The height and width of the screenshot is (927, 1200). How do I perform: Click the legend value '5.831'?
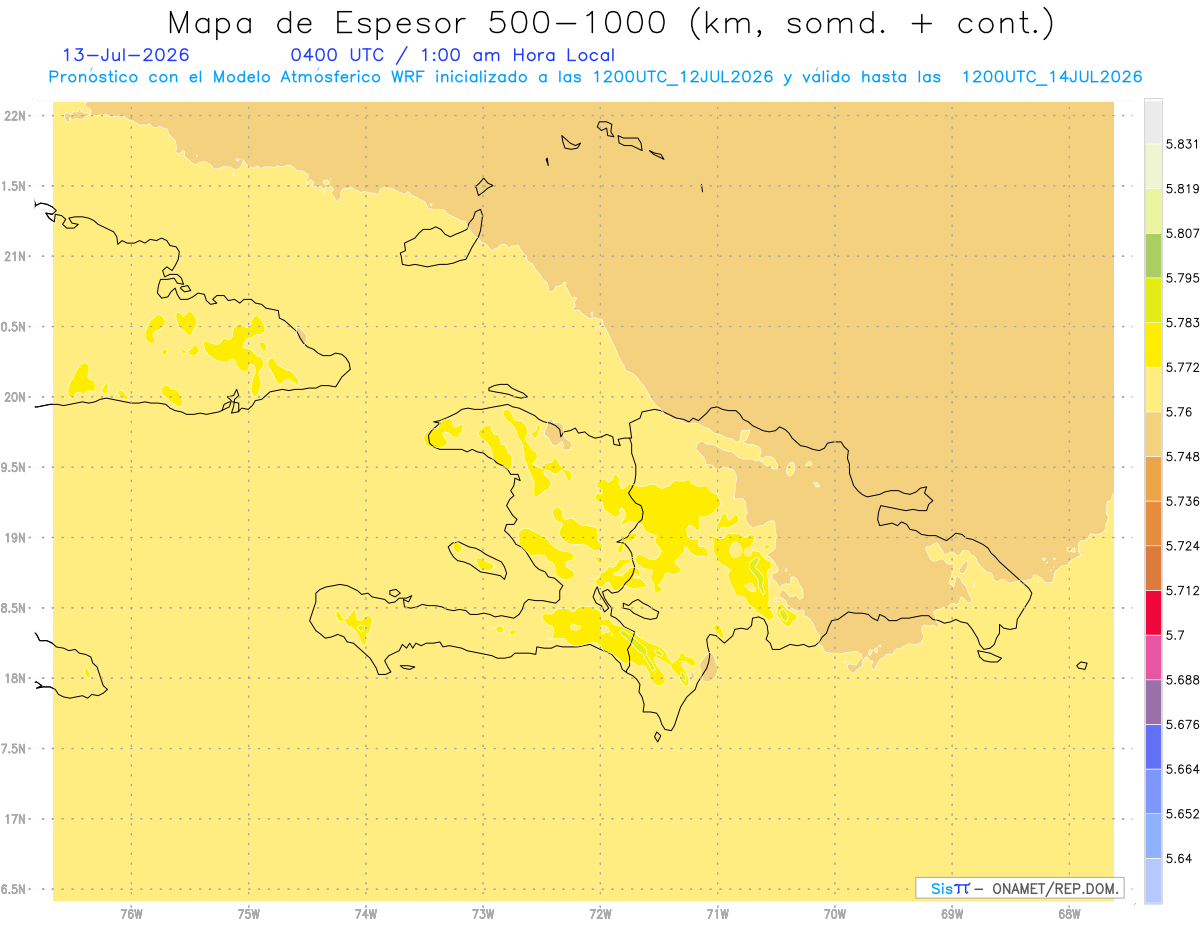click(1183, 144)
